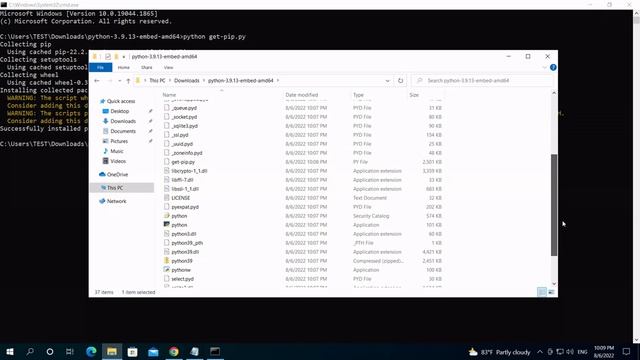Sort by the Date modified column header
640x360 pixels.
click(x=302, y=95)
